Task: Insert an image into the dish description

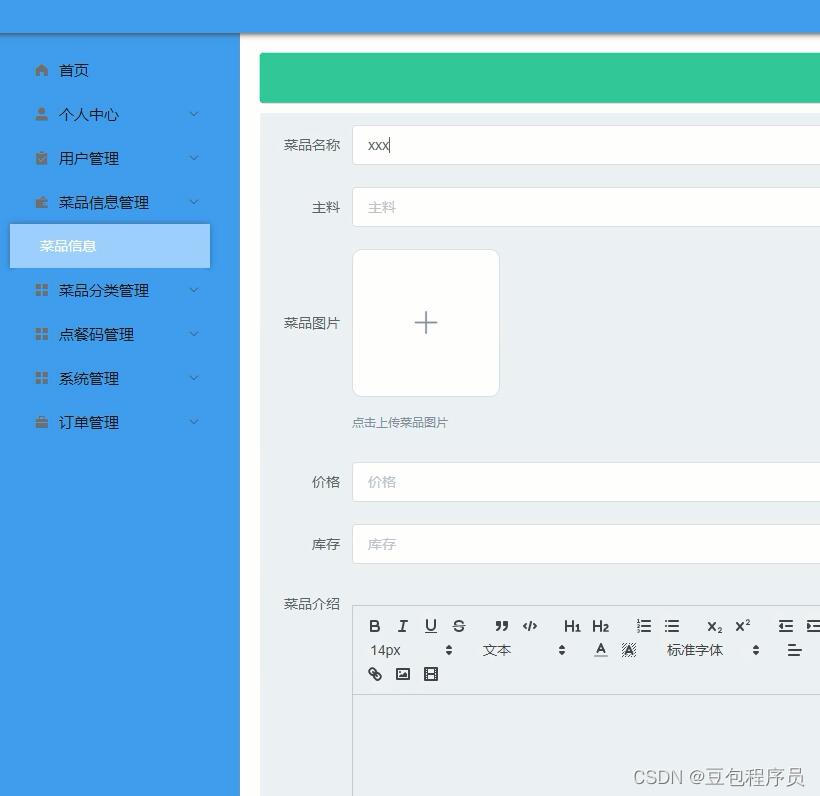Action: (402, 674)
